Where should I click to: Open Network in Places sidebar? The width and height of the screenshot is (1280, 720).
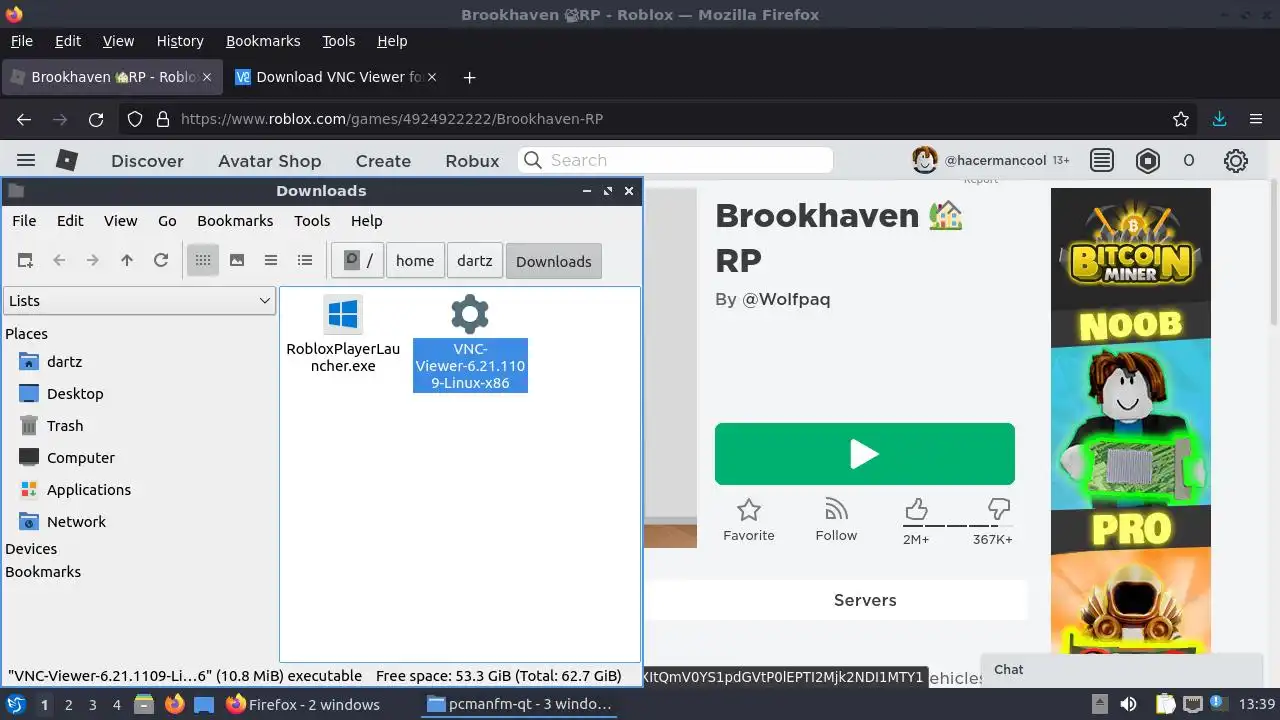[75, 521]
